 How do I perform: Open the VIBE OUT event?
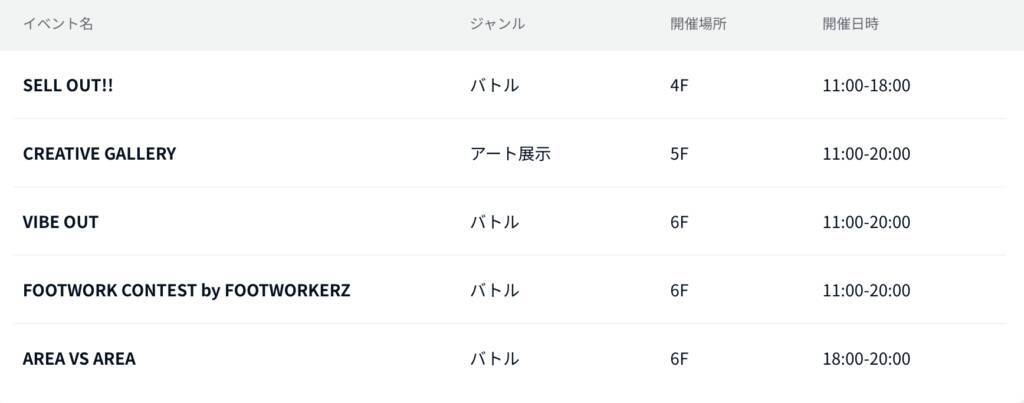pyautogui.click(x=61, y=222)
